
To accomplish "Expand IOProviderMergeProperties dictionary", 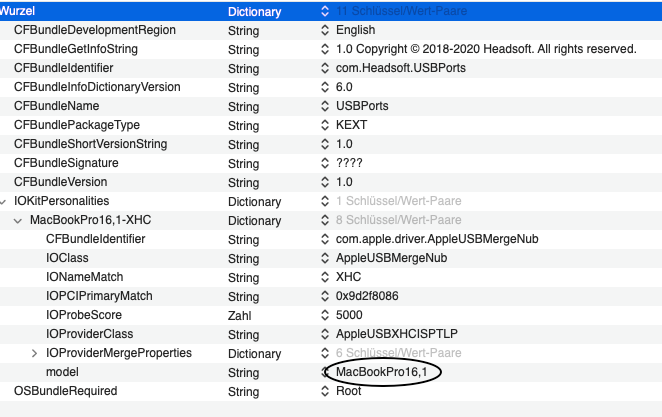I will [x=34, y=353].
